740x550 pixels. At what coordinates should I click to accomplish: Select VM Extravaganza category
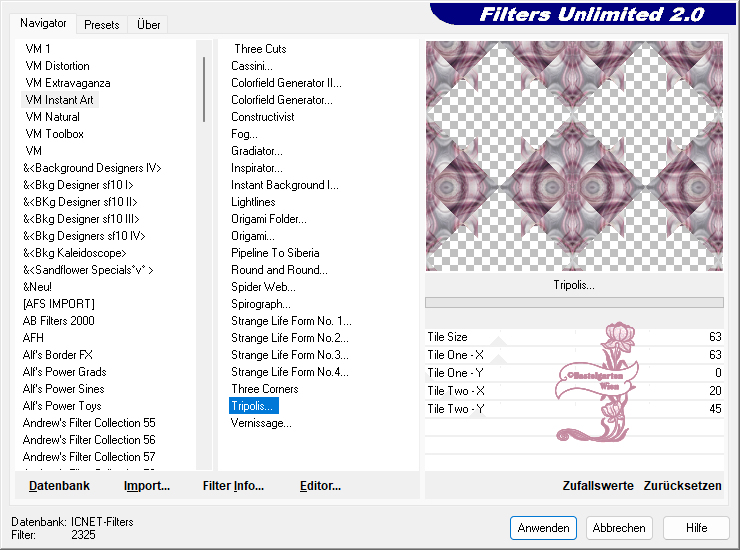[67, 83]
